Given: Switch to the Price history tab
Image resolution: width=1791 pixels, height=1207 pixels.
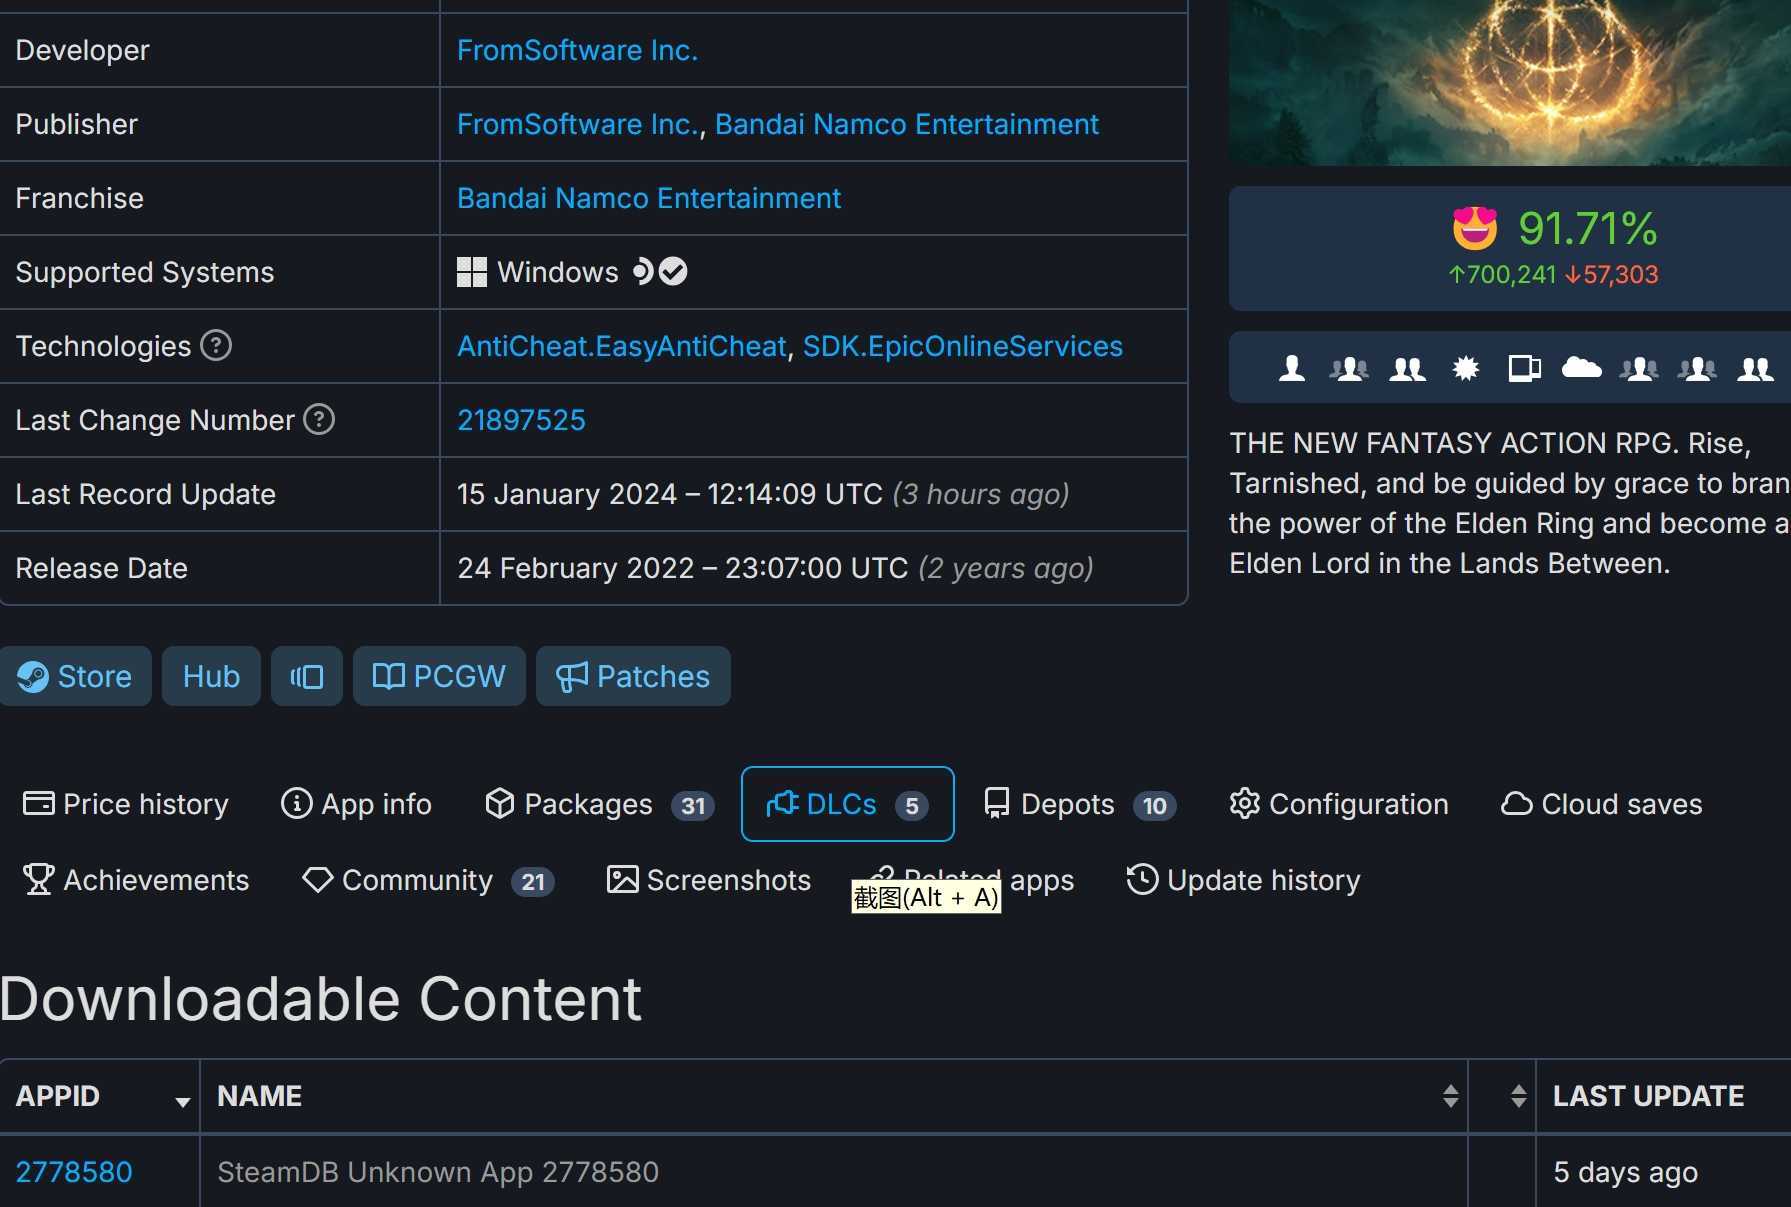Looking at the screenshot, I should click(126, 805).
